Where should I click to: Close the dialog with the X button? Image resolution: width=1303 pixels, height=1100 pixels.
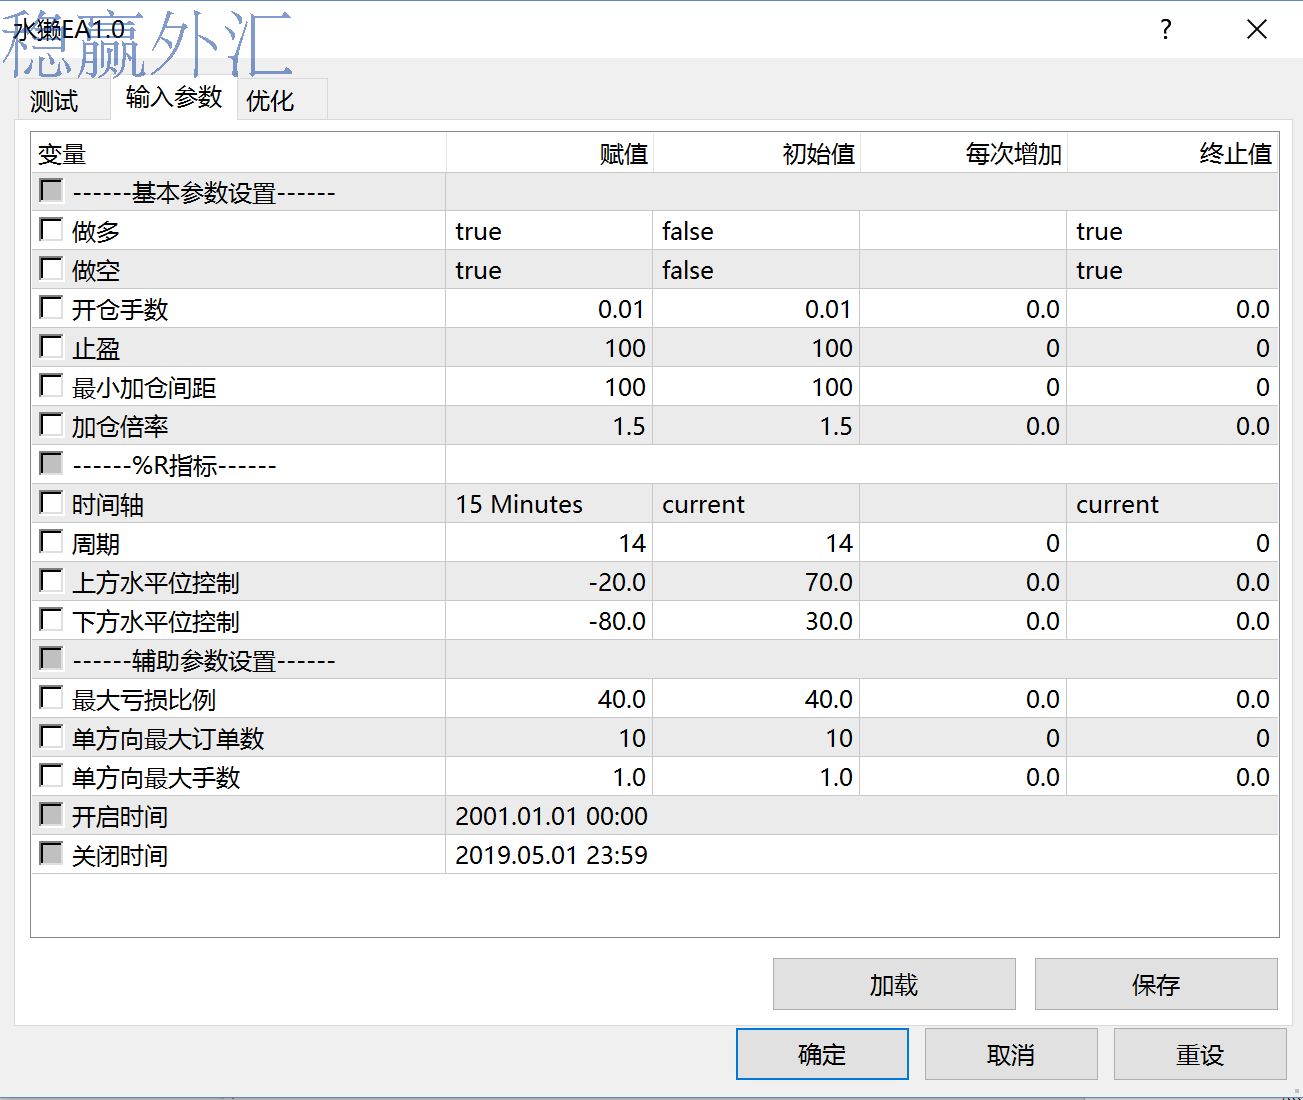click(1257, 29)
